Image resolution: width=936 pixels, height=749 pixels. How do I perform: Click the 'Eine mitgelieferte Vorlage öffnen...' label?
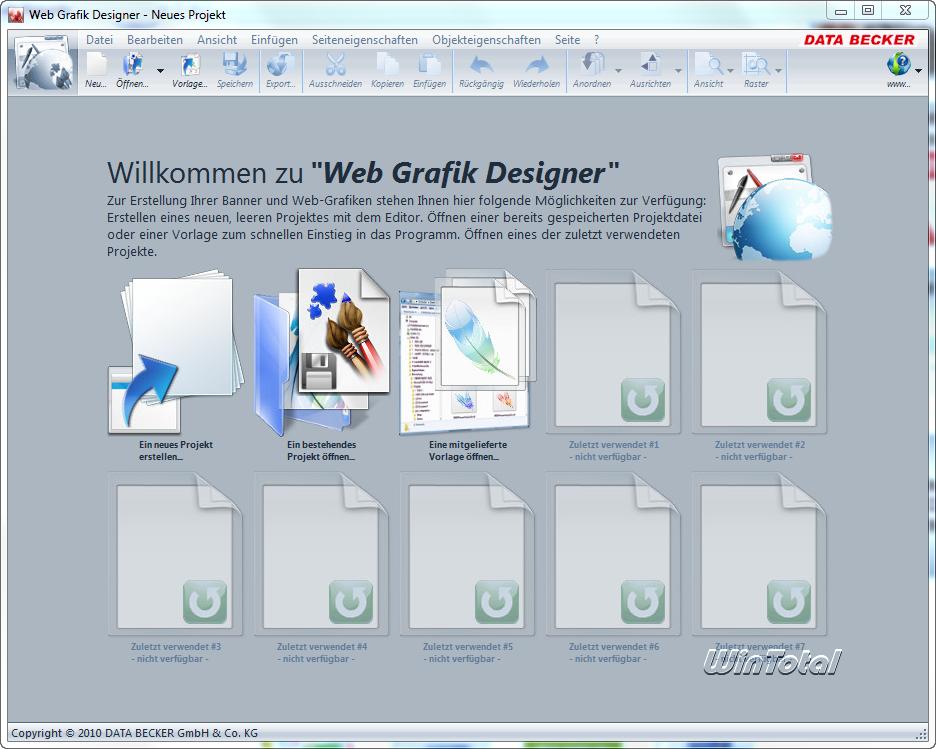coord(467,451)
